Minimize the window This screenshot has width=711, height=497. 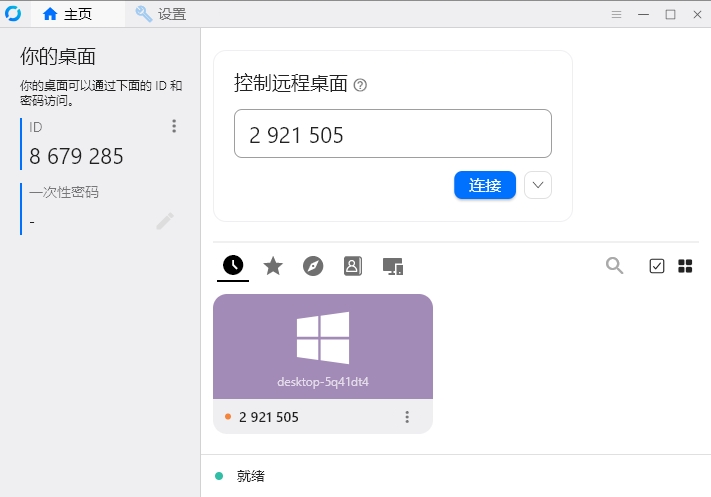643,15
